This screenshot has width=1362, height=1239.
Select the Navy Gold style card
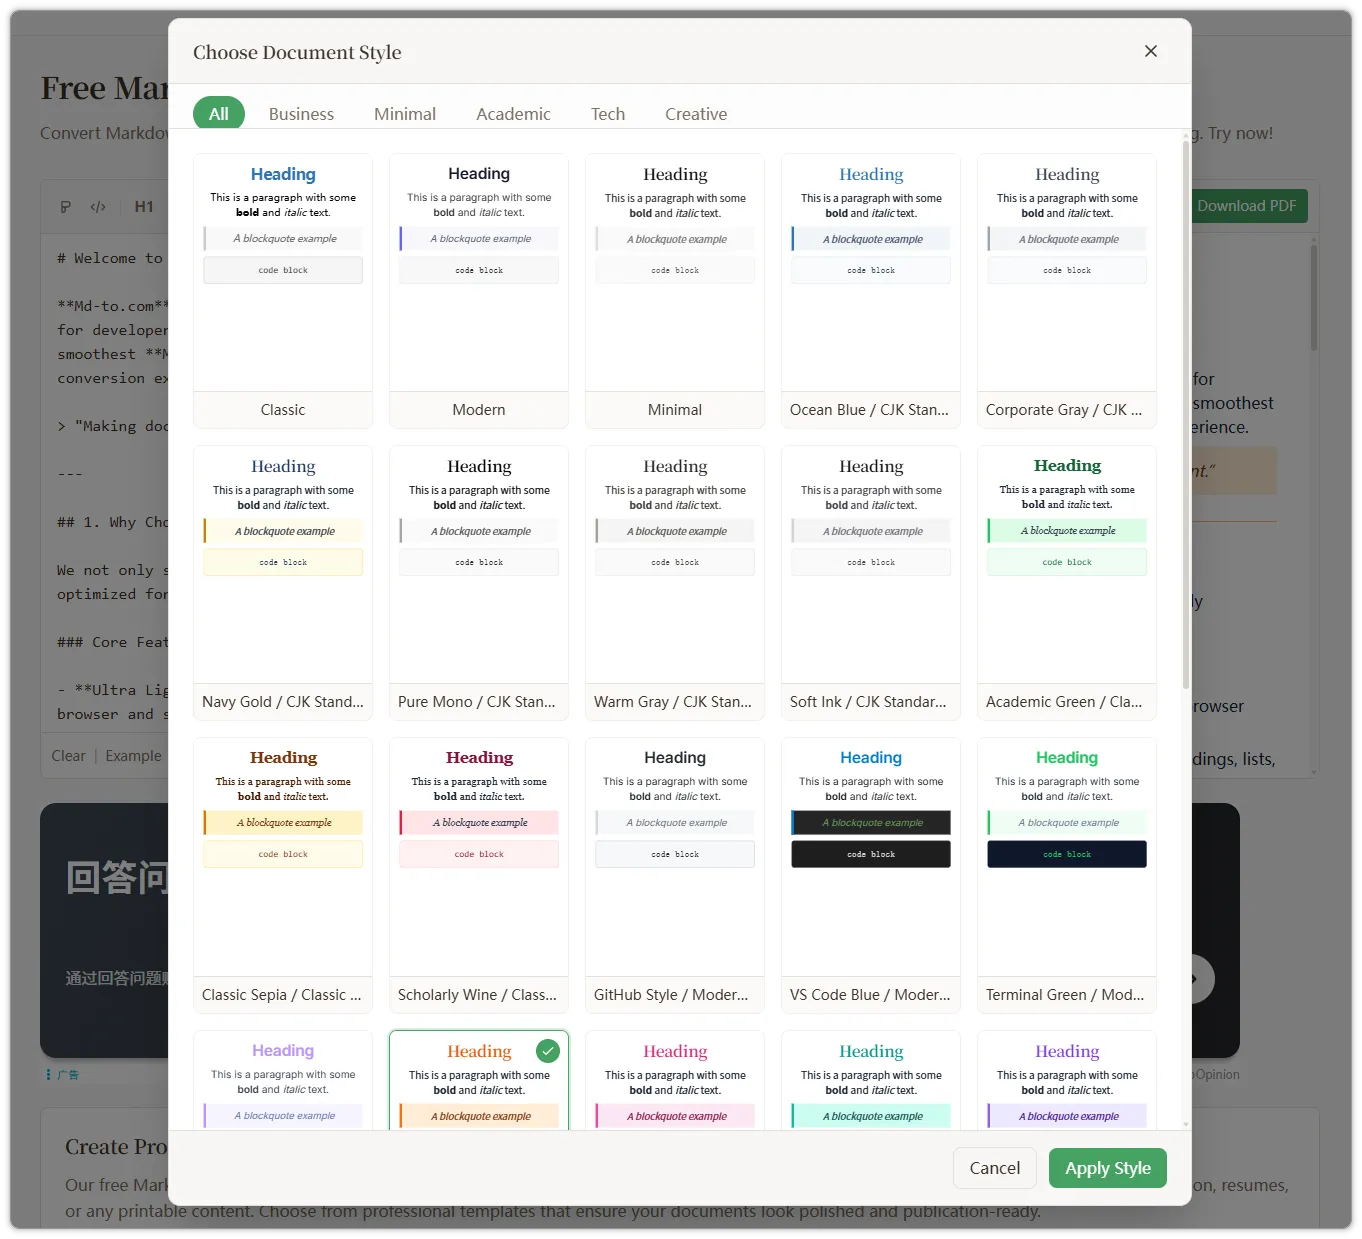point(283,582)
